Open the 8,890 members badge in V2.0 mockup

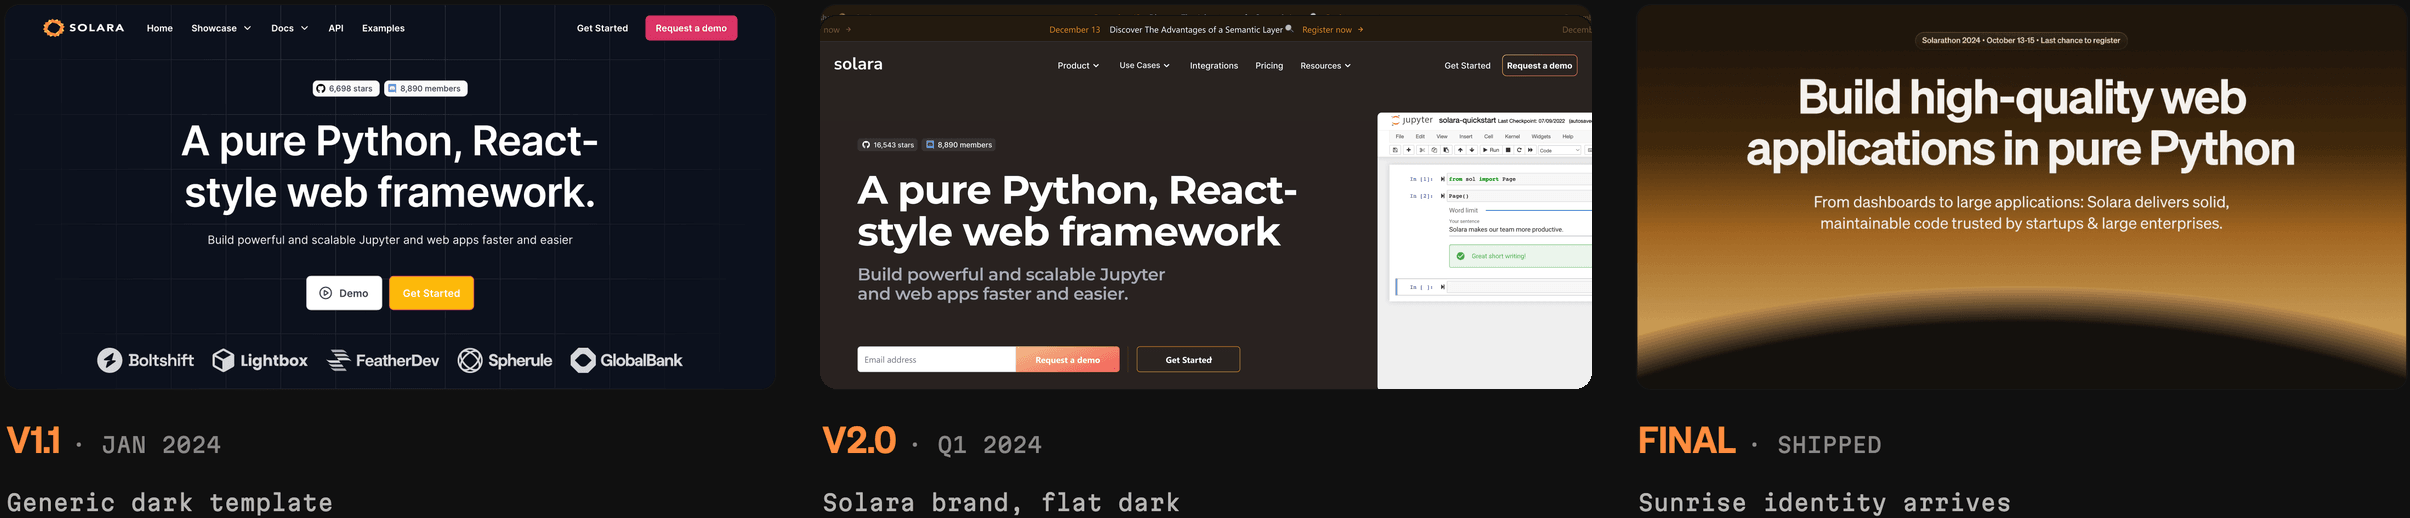[958, 144]
